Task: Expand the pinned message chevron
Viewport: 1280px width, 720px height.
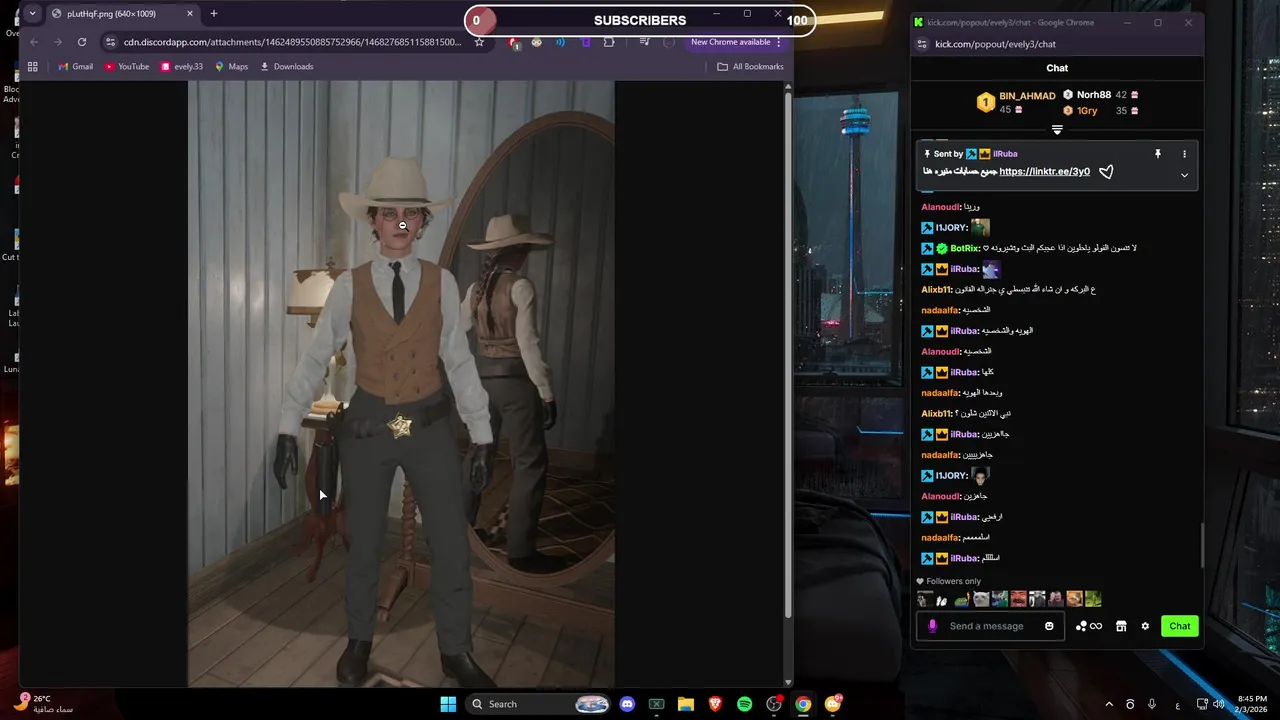Action: (x=1184, y=175)
